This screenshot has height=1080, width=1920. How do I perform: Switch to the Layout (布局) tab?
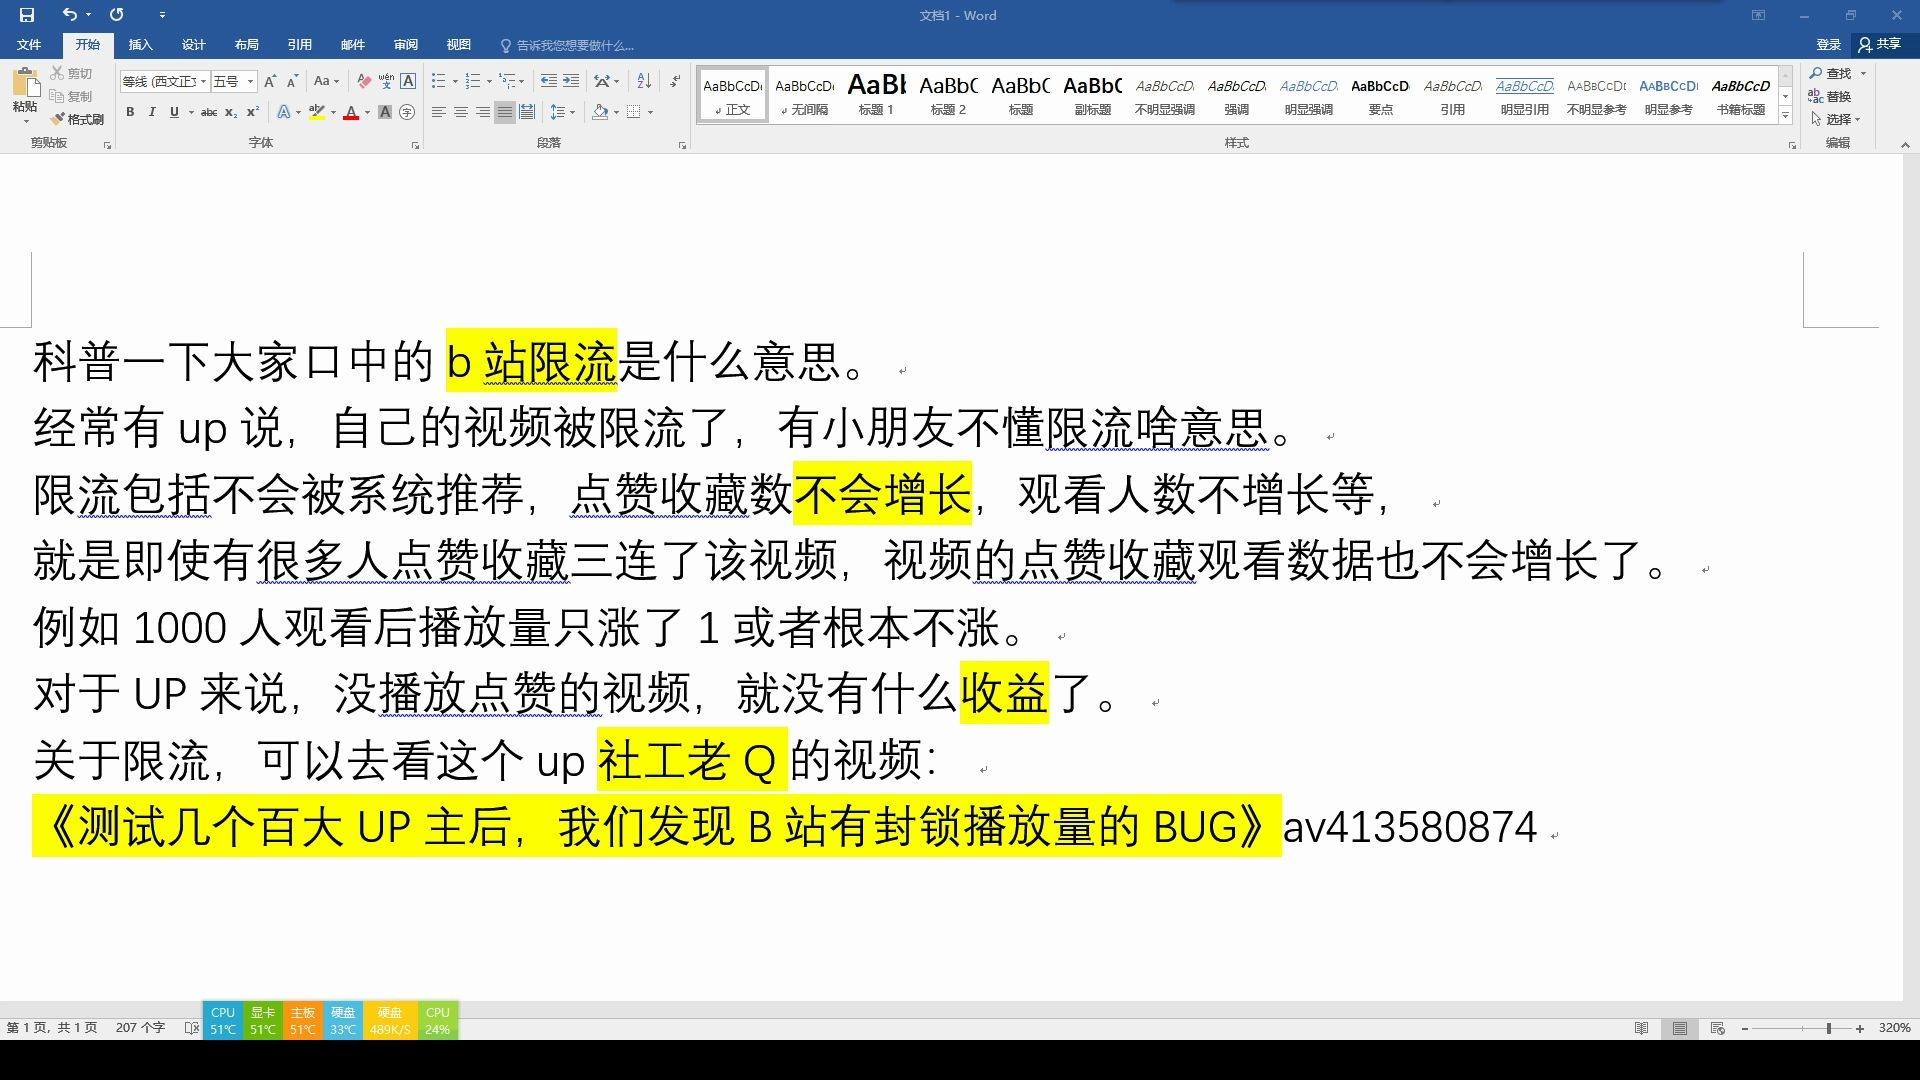(x=246, y=45)
